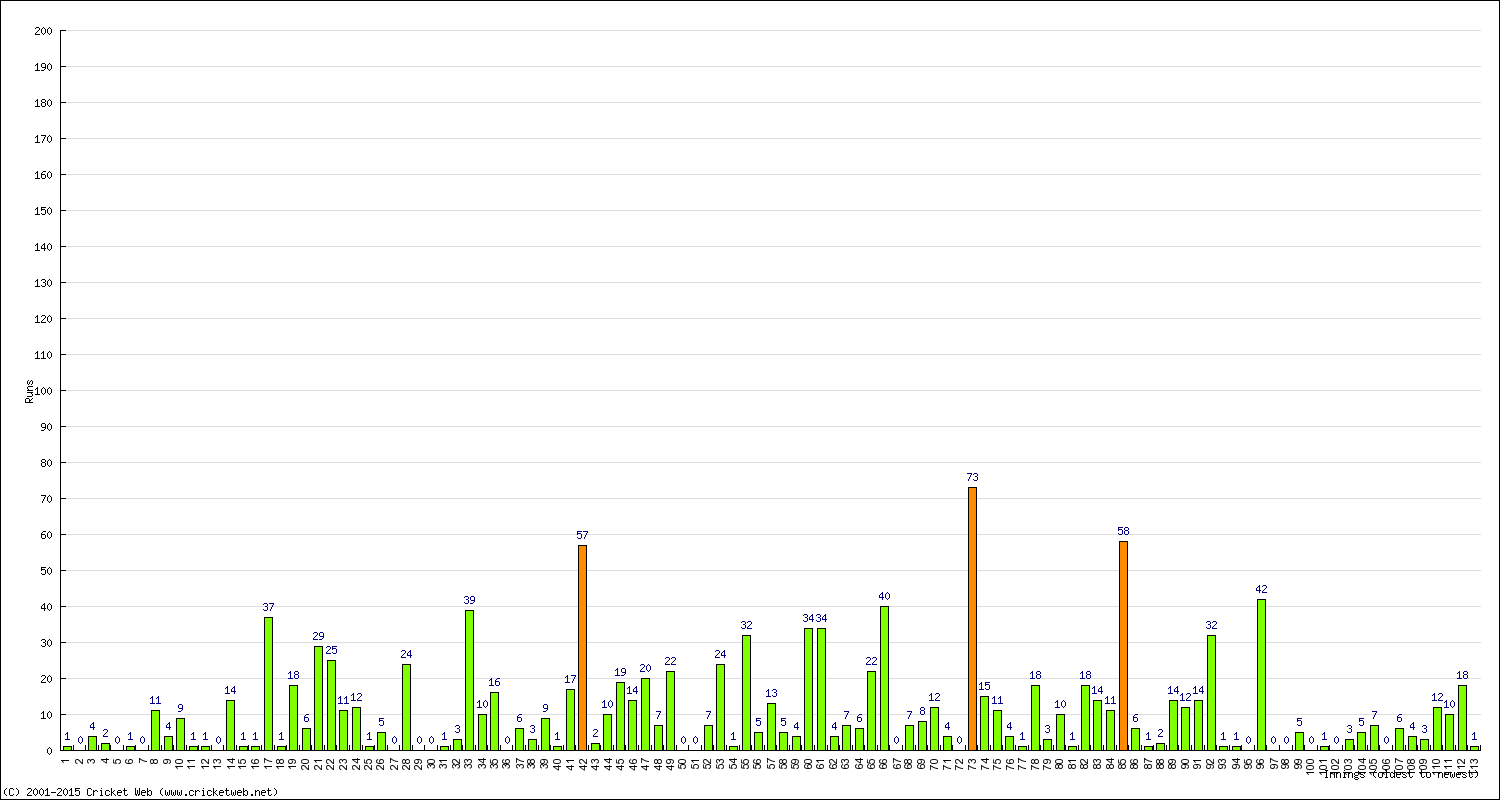Click the 10-run bar at innings 80

coord(1060,733)
